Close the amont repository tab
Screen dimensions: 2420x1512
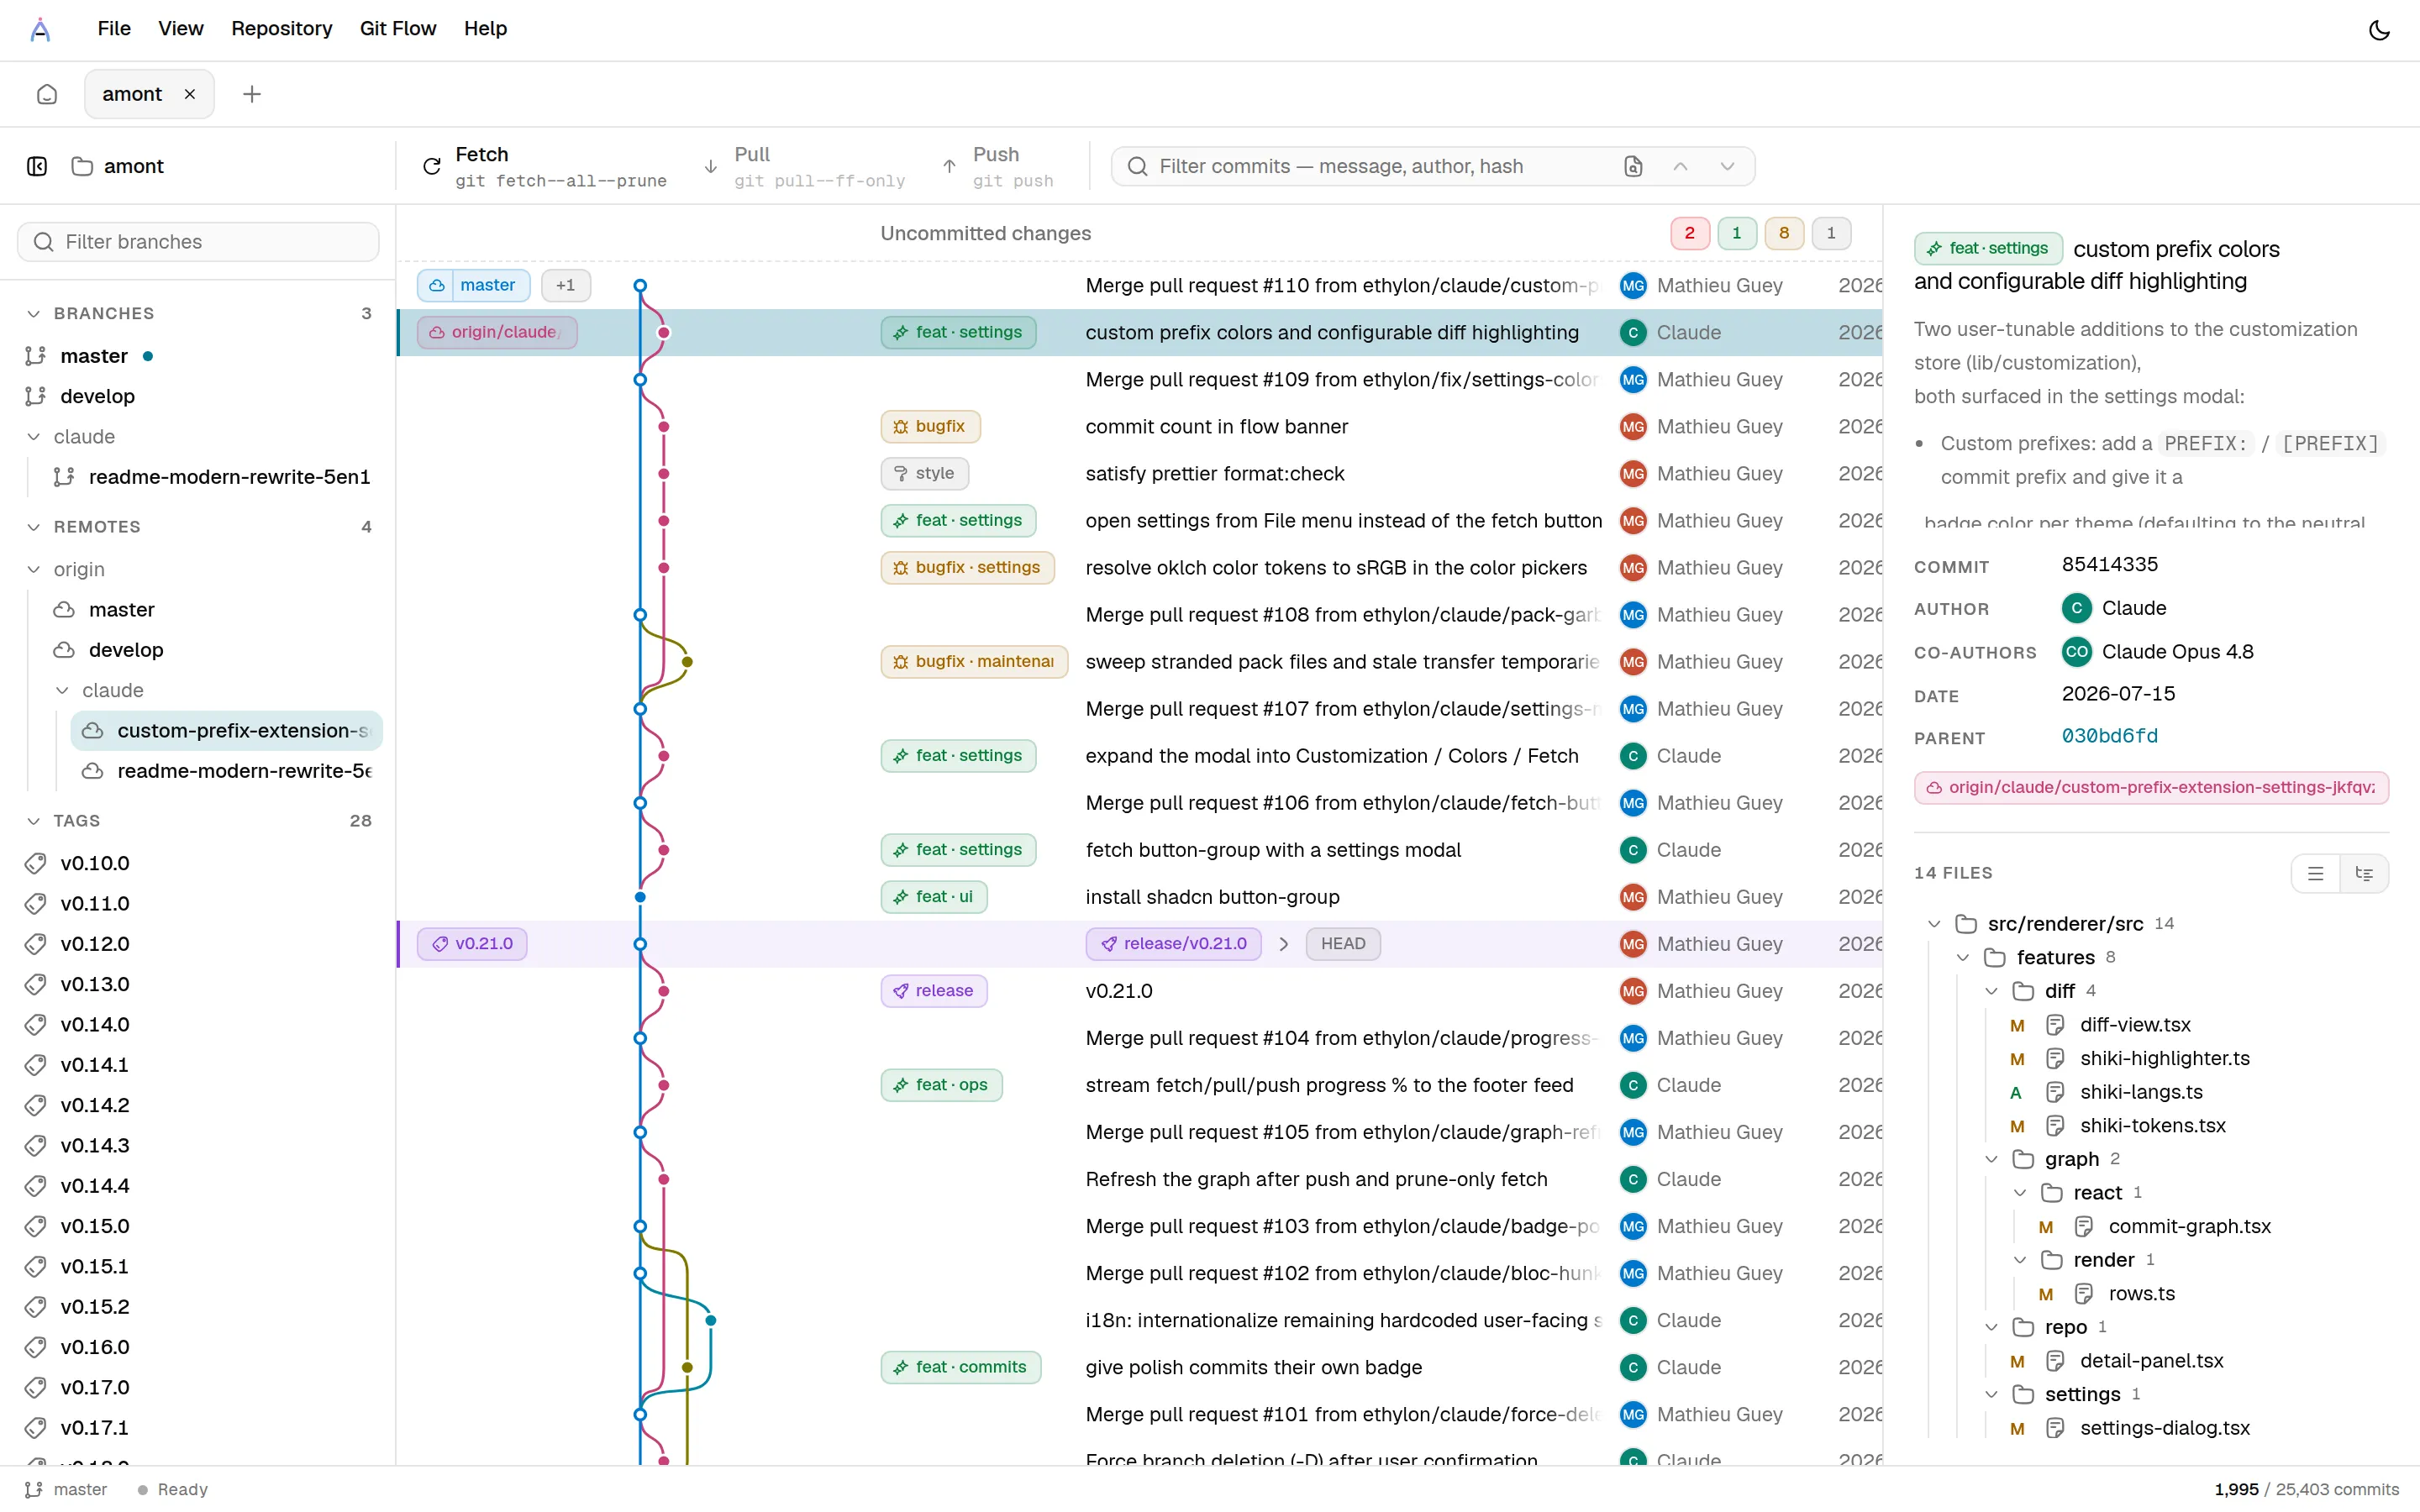190,94
